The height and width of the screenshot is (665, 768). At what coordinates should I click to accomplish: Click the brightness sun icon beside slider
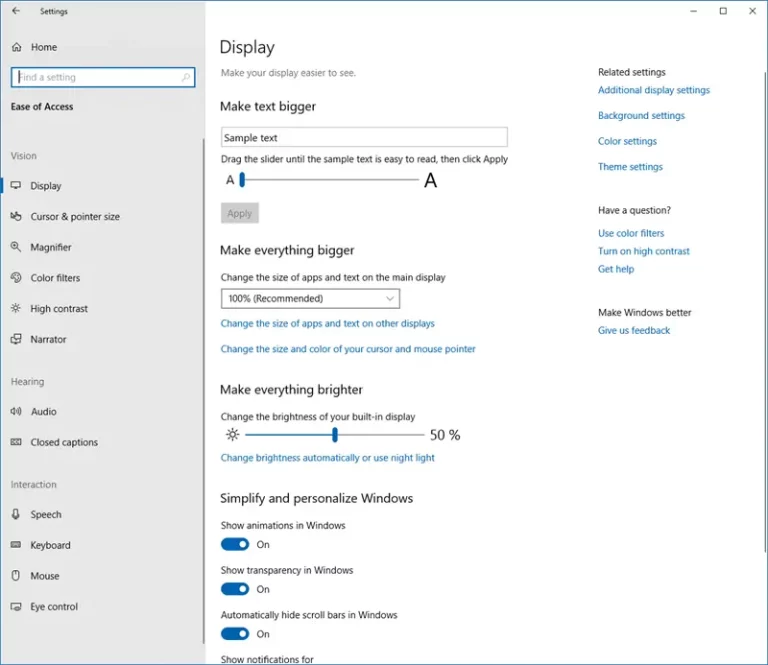233,434
